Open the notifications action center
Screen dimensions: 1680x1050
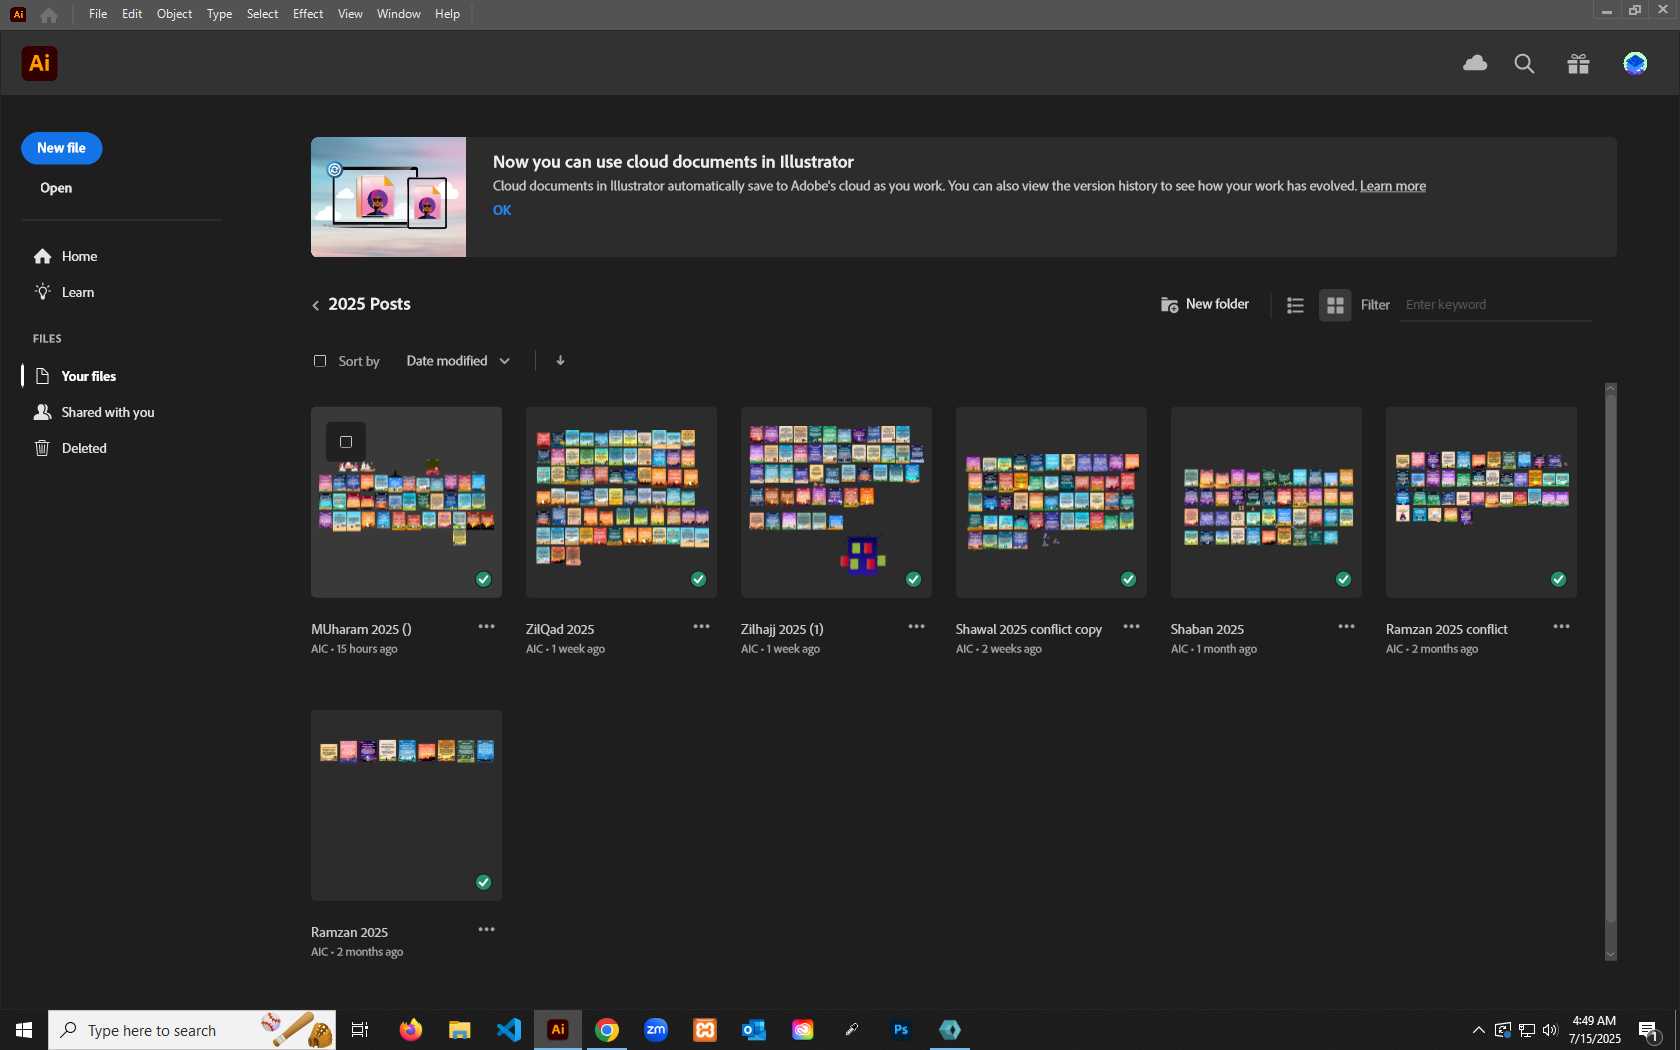pyautogui.click(x=1648, y=1030)
